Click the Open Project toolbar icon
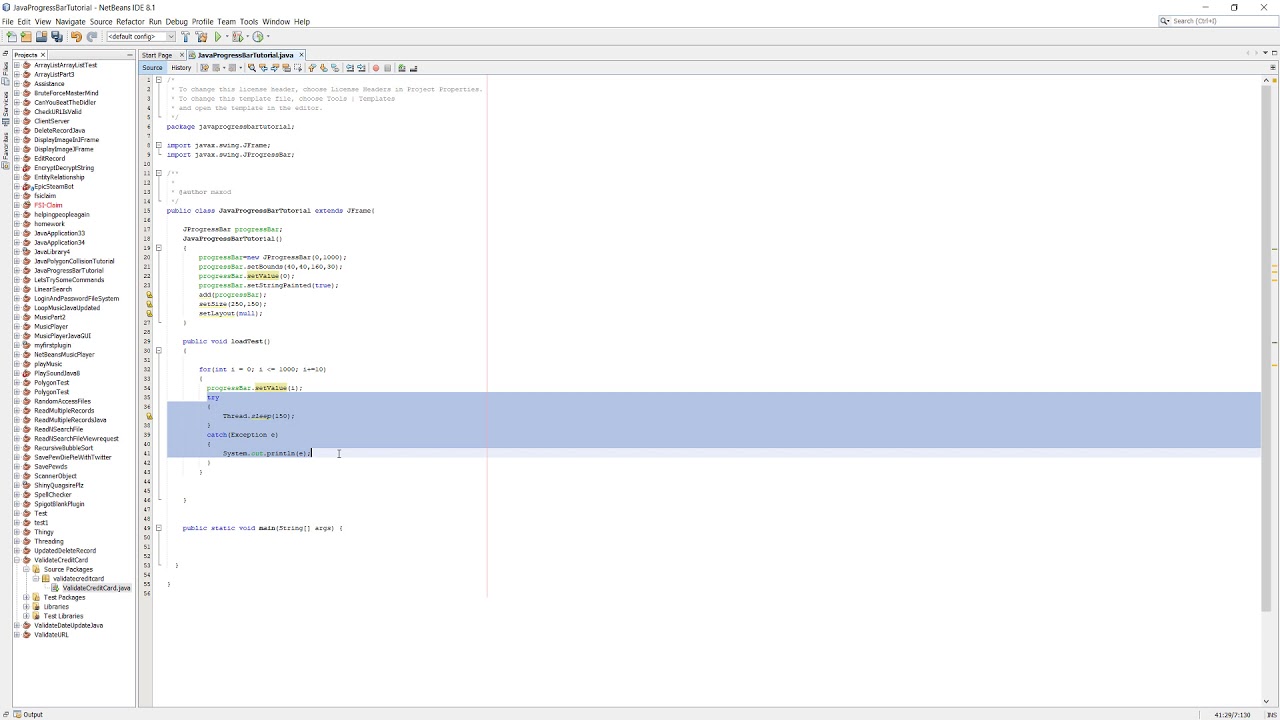This screenshot has height=720, width=1280. click(x=41, y=37)
